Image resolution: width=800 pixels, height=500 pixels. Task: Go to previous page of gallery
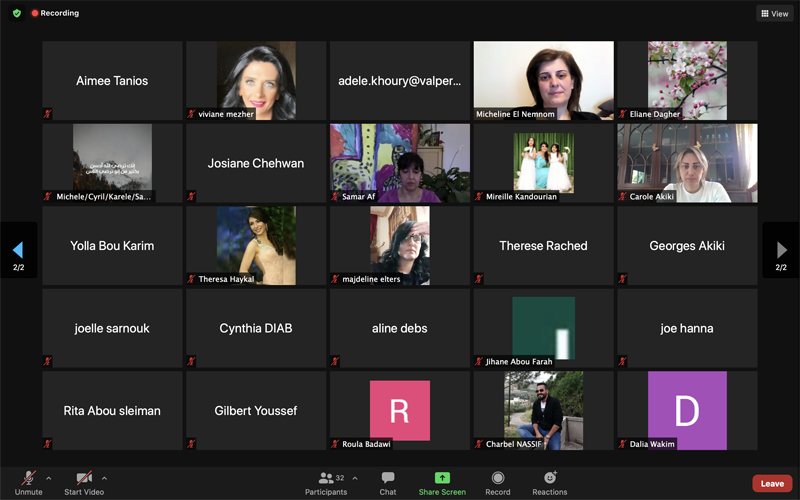pyautogui.click(x=18, y=250)
